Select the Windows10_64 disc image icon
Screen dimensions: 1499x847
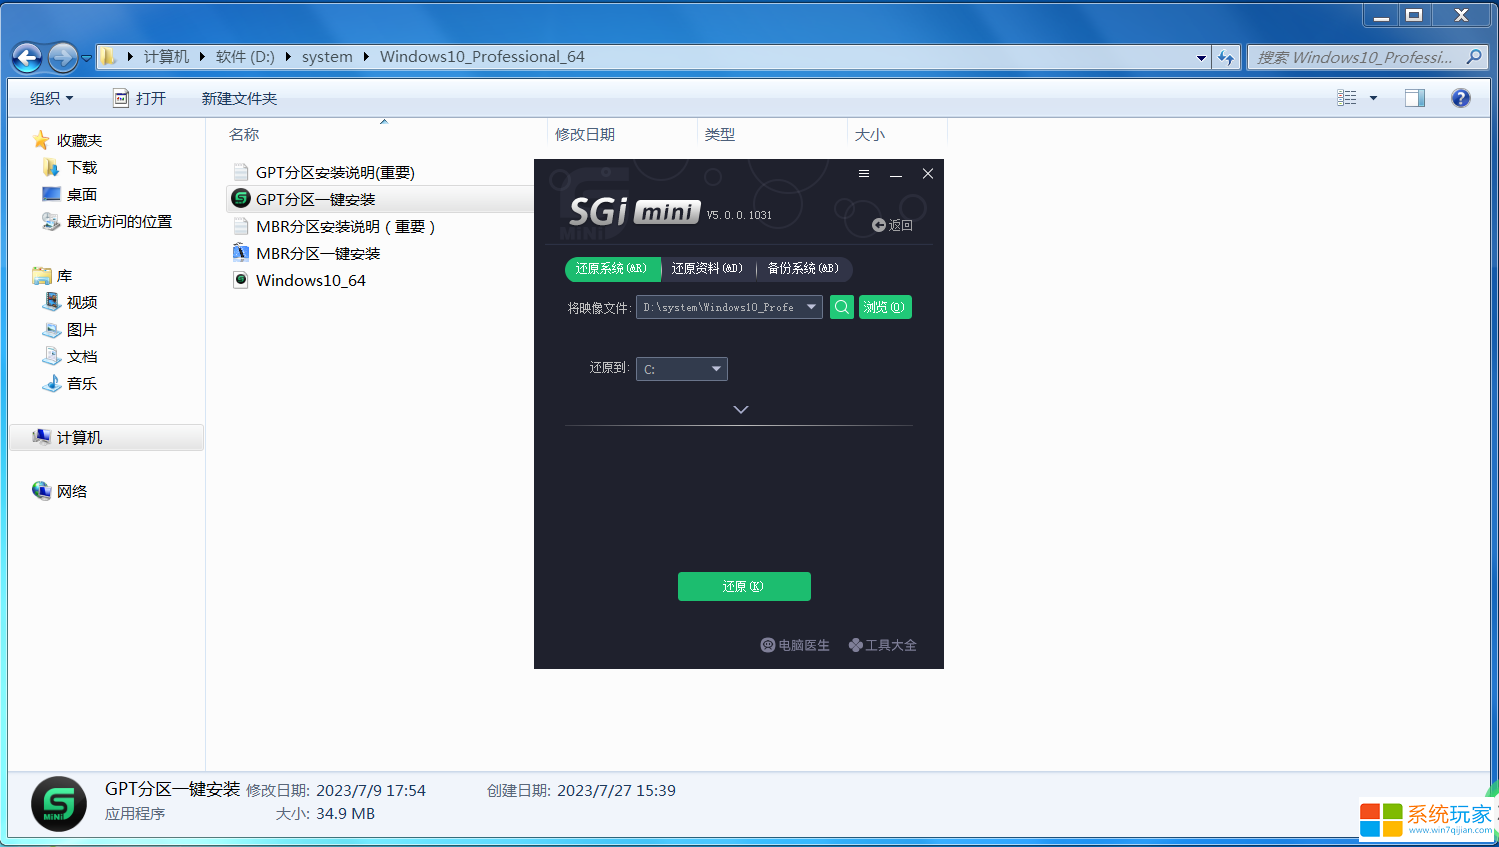(x=240, y=280)
